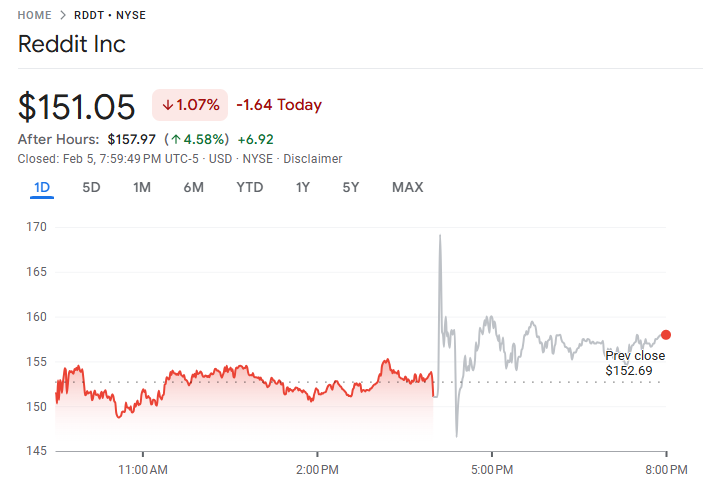Select the MAX time range
Image resolution: width=703 pixels, height=492 pixels.
click(x=407, y=187)
